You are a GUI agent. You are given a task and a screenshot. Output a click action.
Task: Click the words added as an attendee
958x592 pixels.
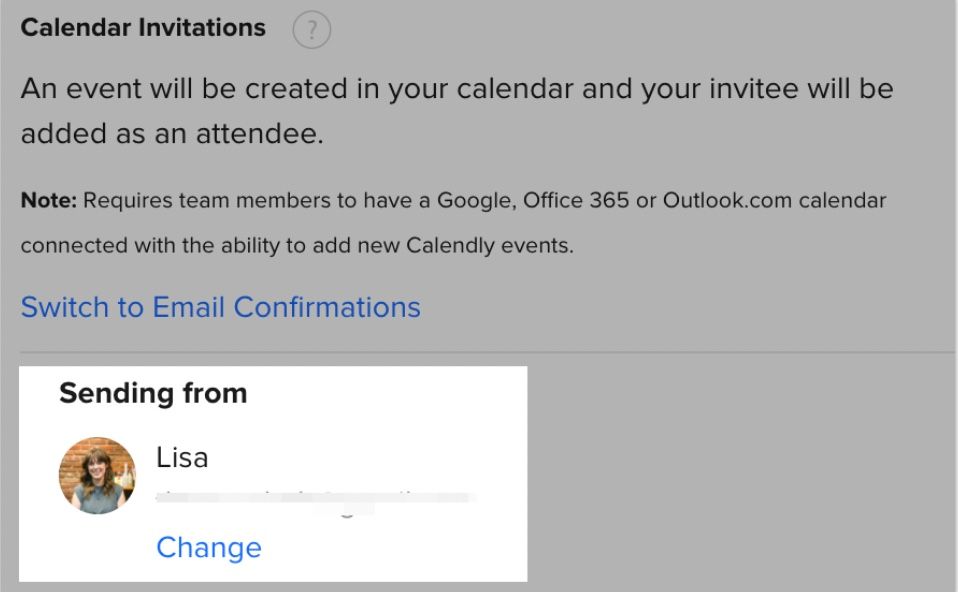pyautogui.click(x=172, y=134)
